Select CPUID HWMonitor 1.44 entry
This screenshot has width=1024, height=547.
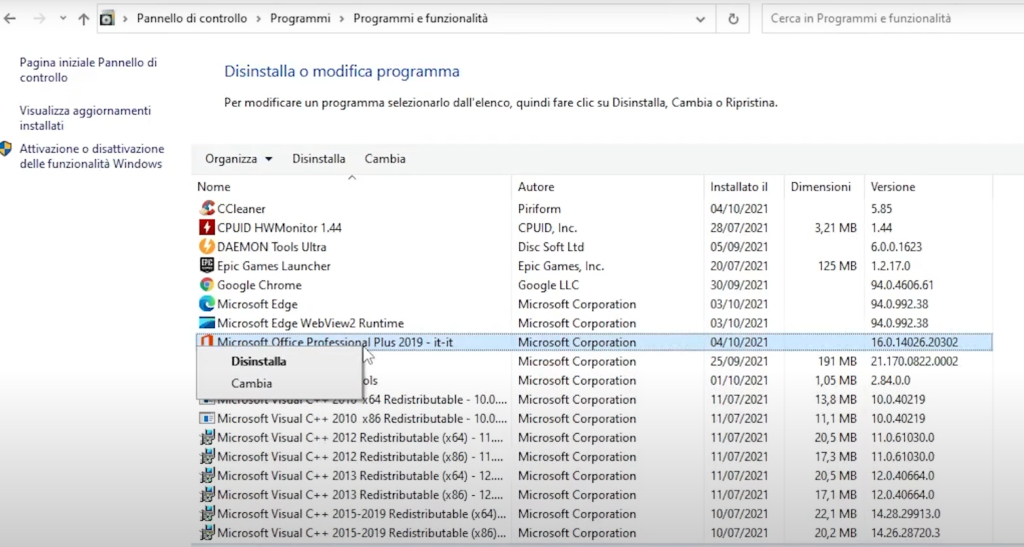(x=279, y=228)
